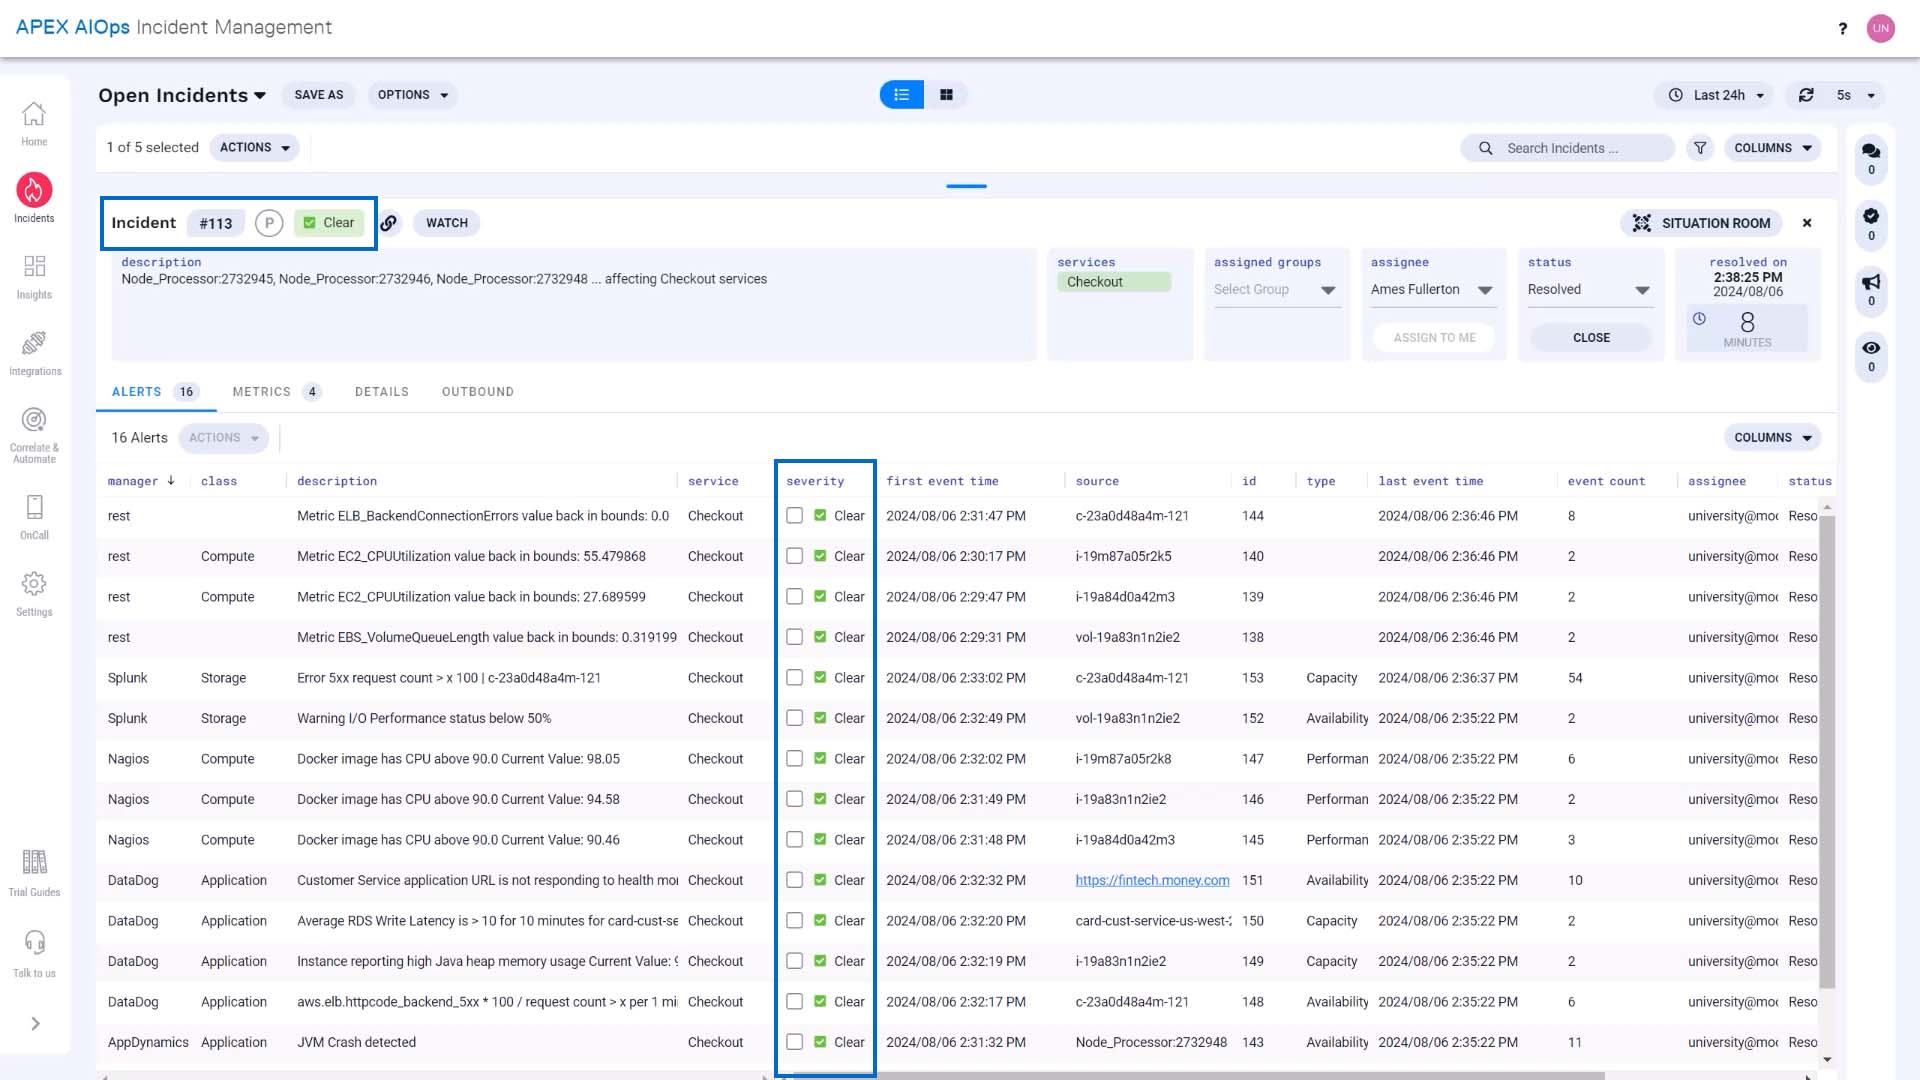The height and width of the screenshot is (1080, 1920).
Task: Open https://fintech.money.com source link
Action: (1152, 880)
